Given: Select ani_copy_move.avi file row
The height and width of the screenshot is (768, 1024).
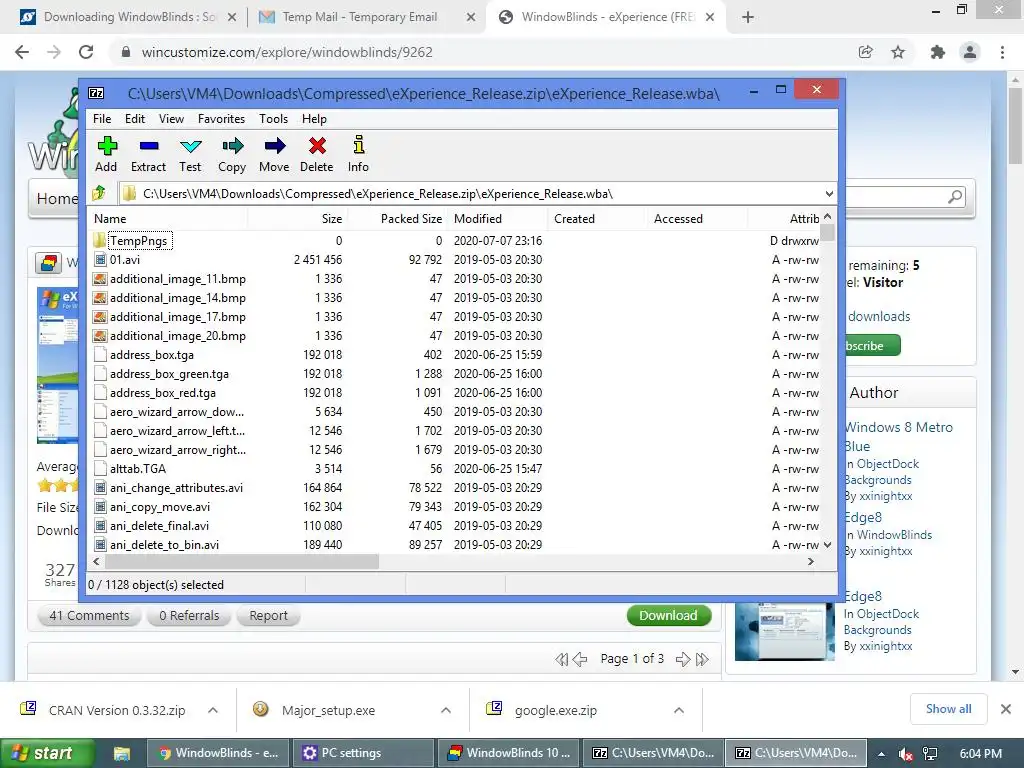Looking at the screenshot, I should (x=455, y=506).
